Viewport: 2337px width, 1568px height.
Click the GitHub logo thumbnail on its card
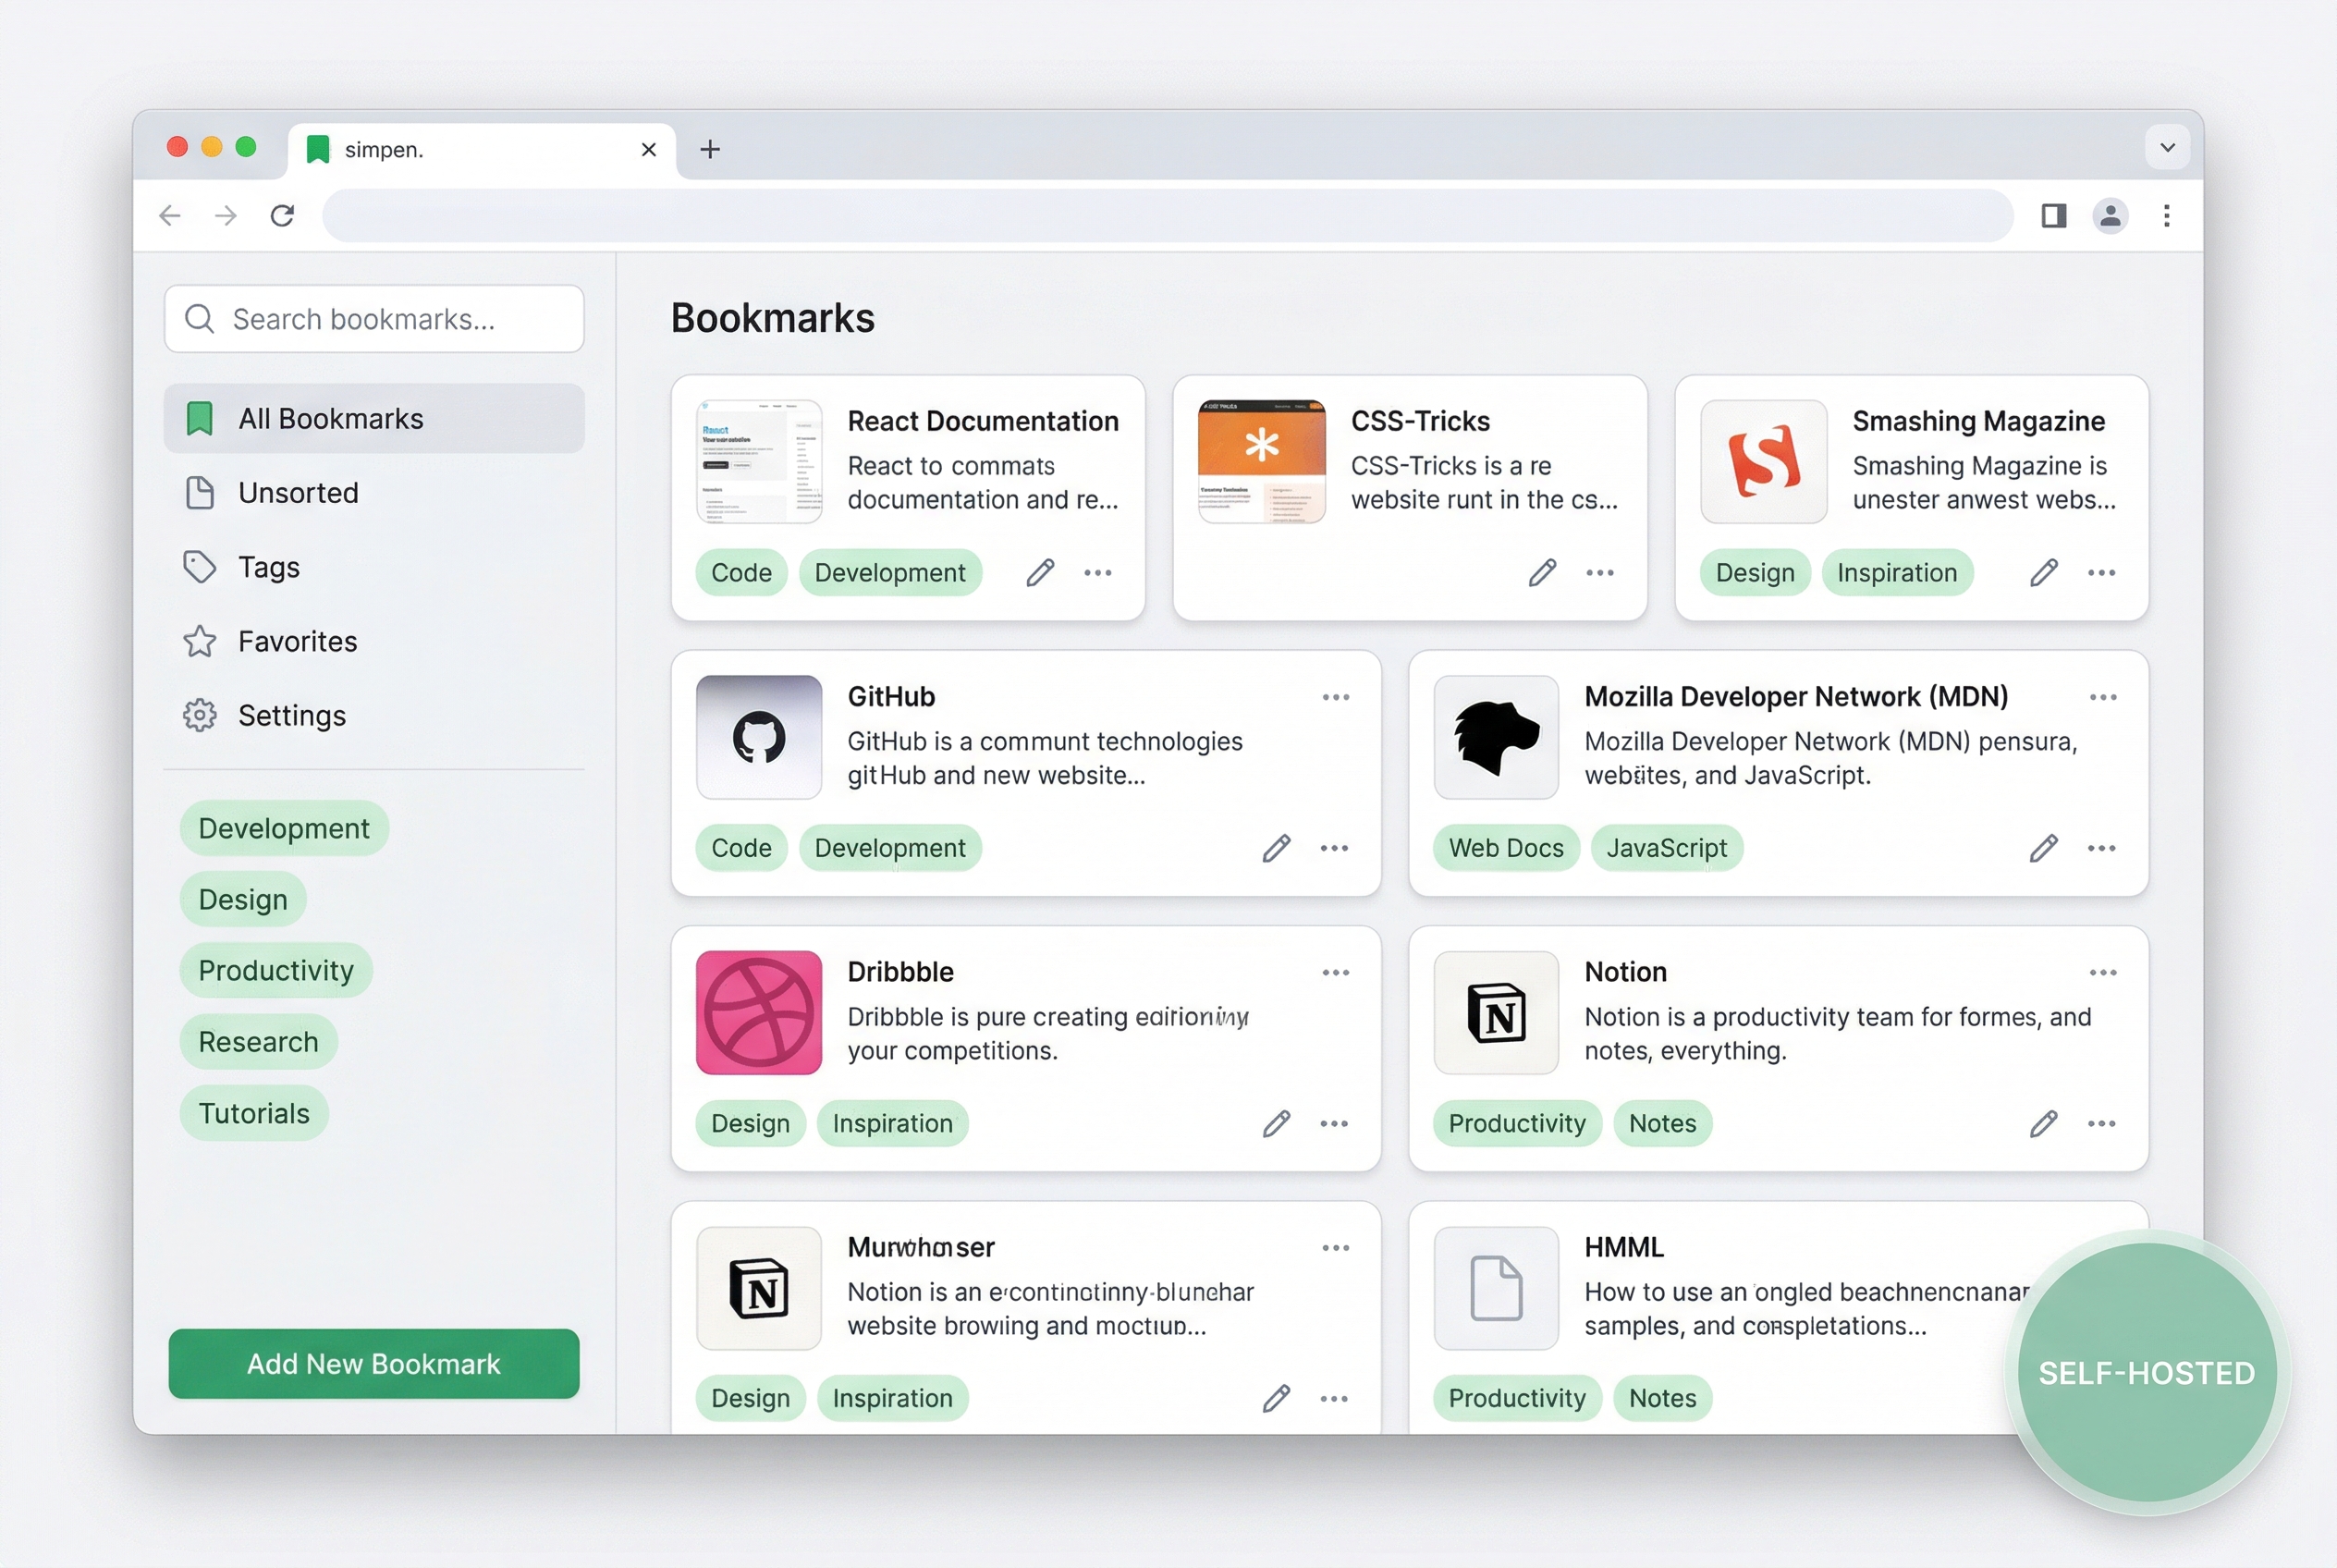click(758, 737)
